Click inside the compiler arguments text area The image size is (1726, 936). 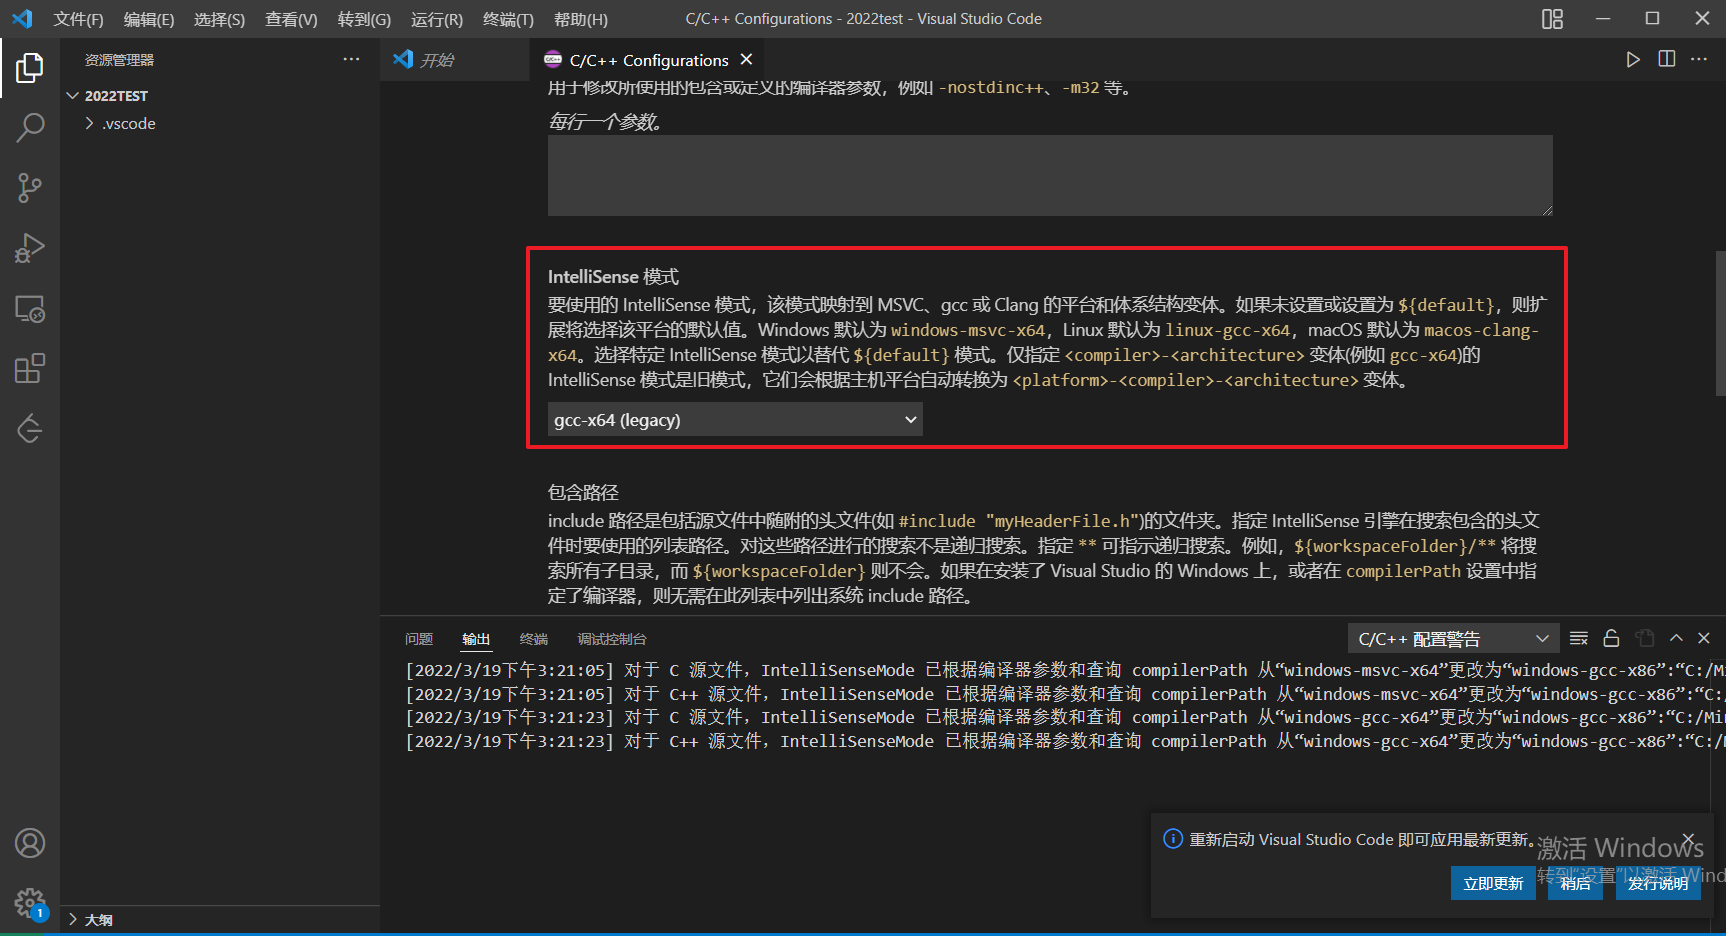1050,175
